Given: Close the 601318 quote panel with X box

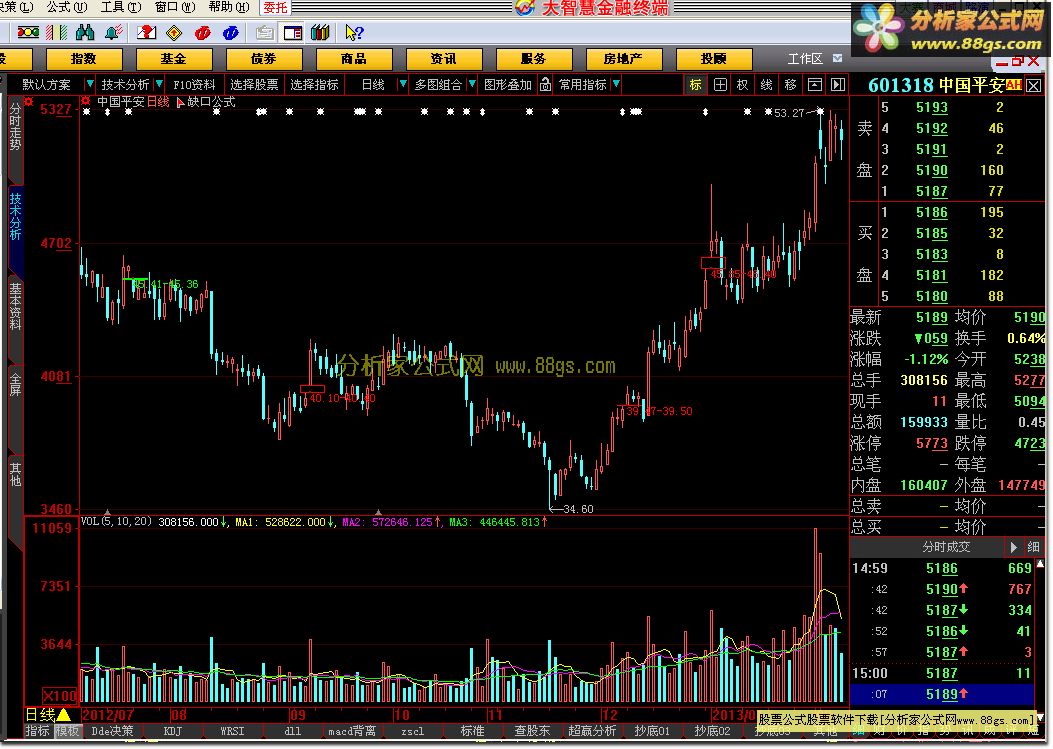Looking at the screenshot, I should [x=1034, y=85].
